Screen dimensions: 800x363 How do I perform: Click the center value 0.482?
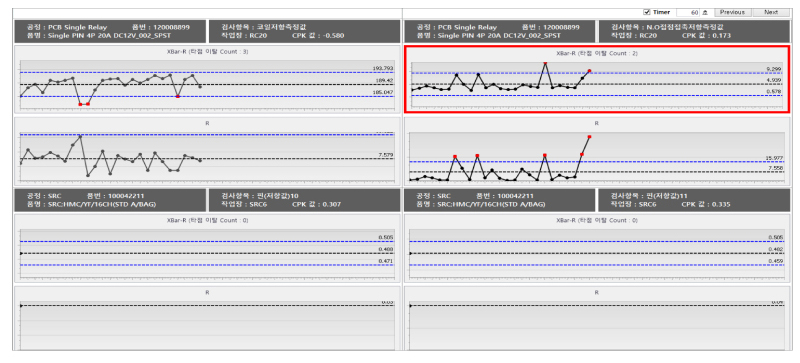pos(776,249)
